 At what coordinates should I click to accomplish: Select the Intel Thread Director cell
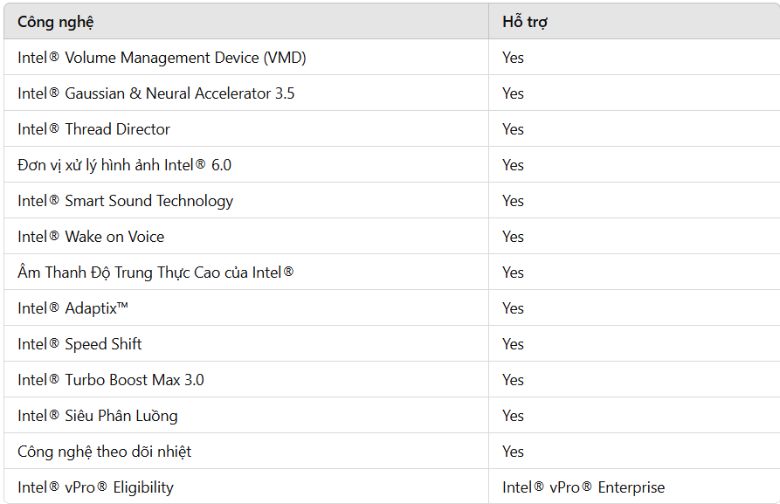pos(93,129)
